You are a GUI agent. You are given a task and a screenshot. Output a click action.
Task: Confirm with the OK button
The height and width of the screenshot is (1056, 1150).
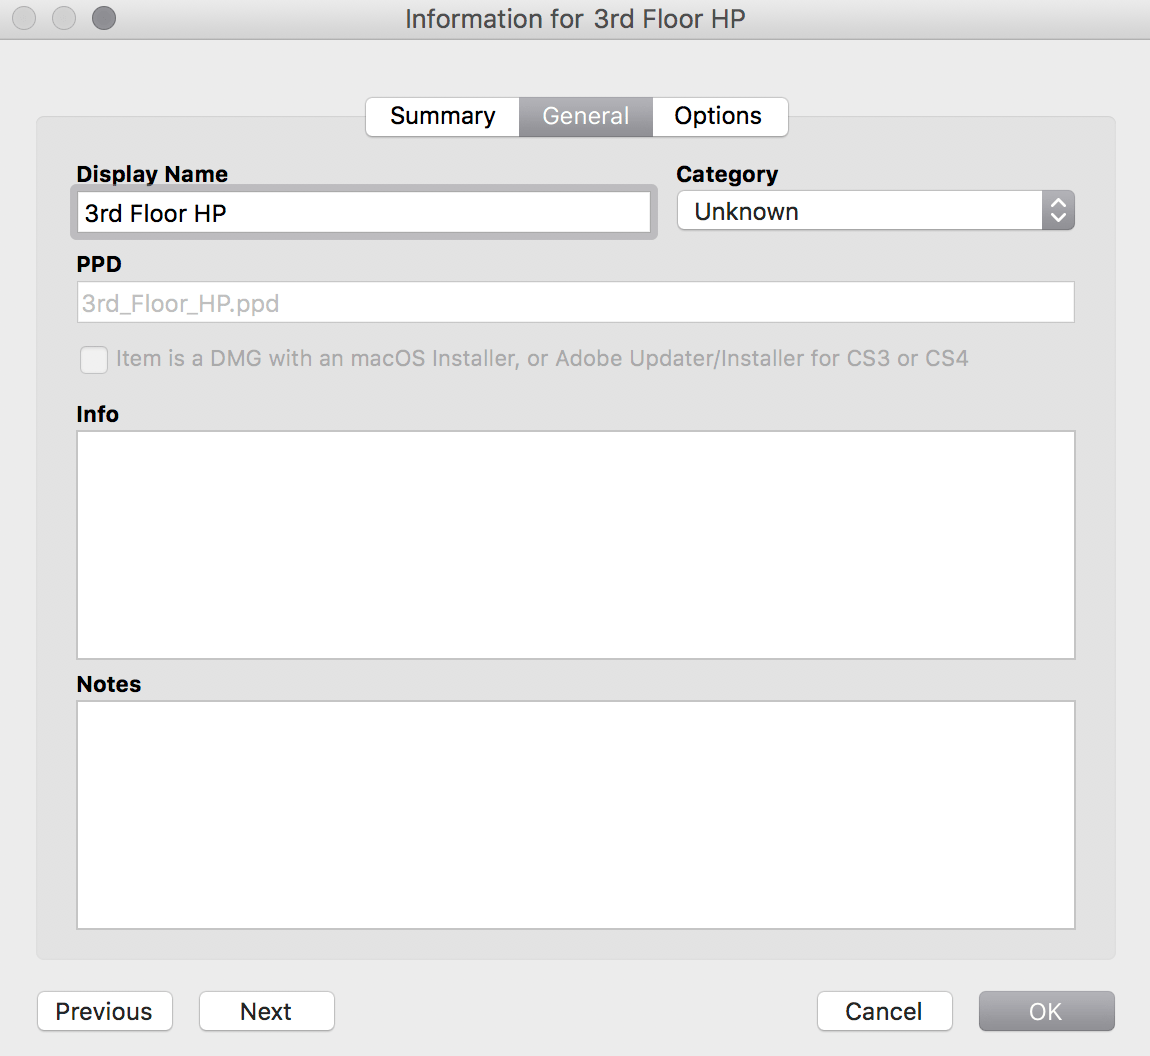click(1047, 1011)
